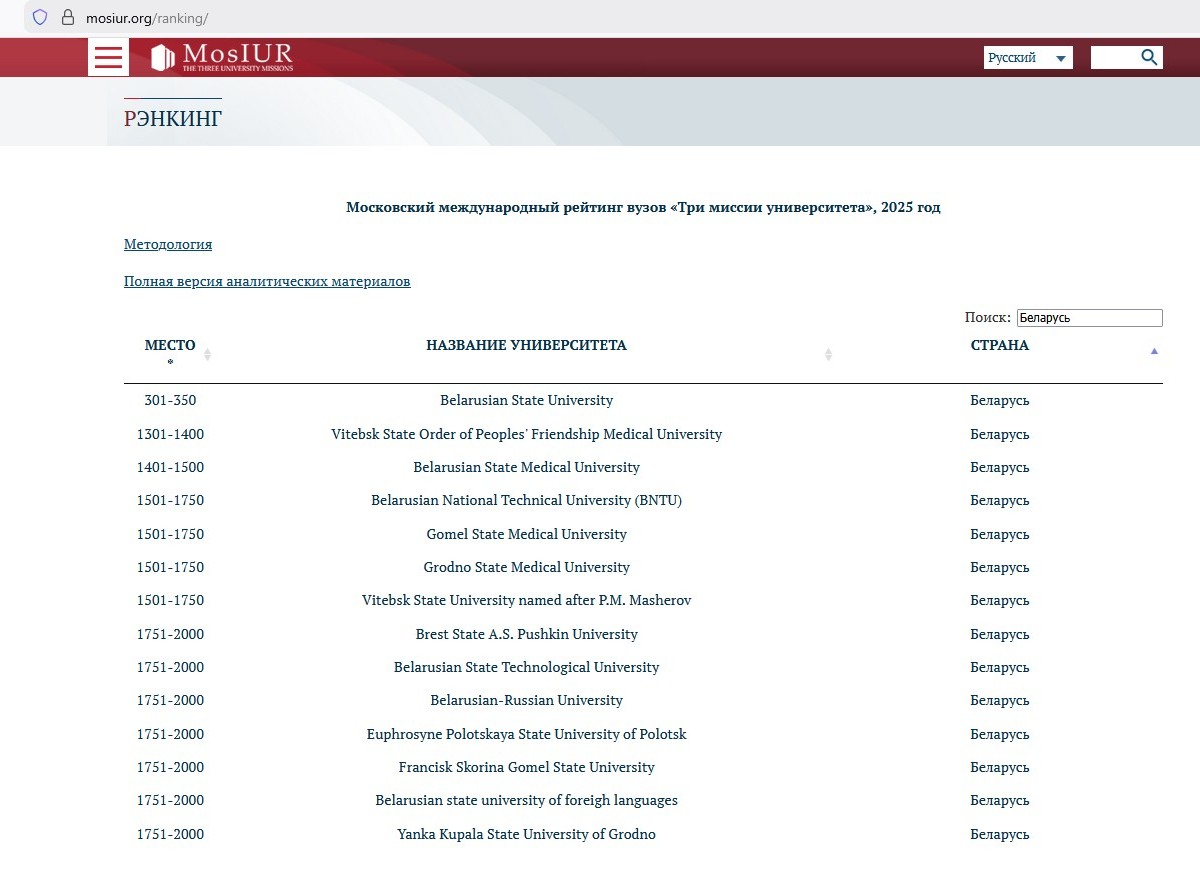The width and height of the screenshot is (1200, 882).
Task: Select Belarusian State University row
Action: pos(526,400)
